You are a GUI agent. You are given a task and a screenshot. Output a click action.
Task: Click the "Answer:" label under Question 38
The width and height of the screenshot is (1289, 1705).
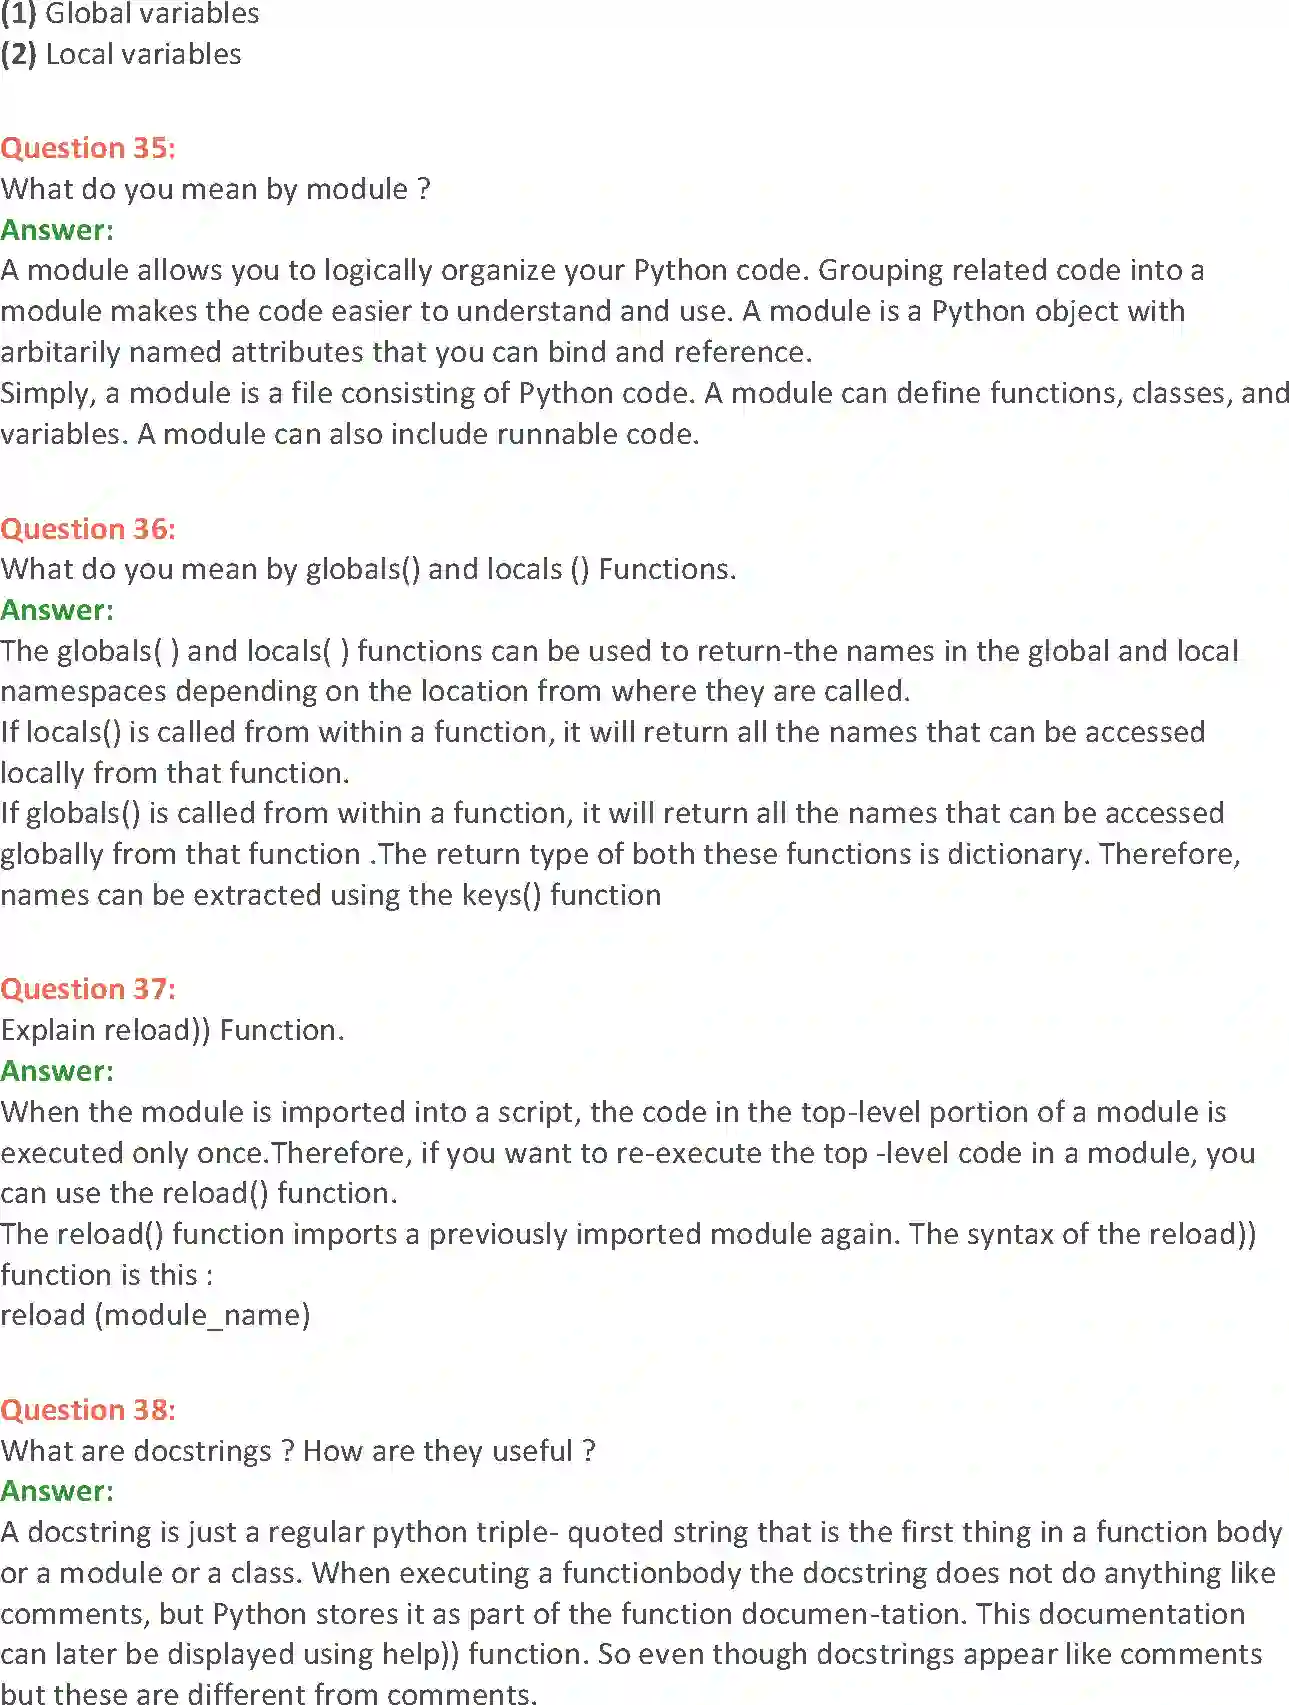[x=57, y=1491]
